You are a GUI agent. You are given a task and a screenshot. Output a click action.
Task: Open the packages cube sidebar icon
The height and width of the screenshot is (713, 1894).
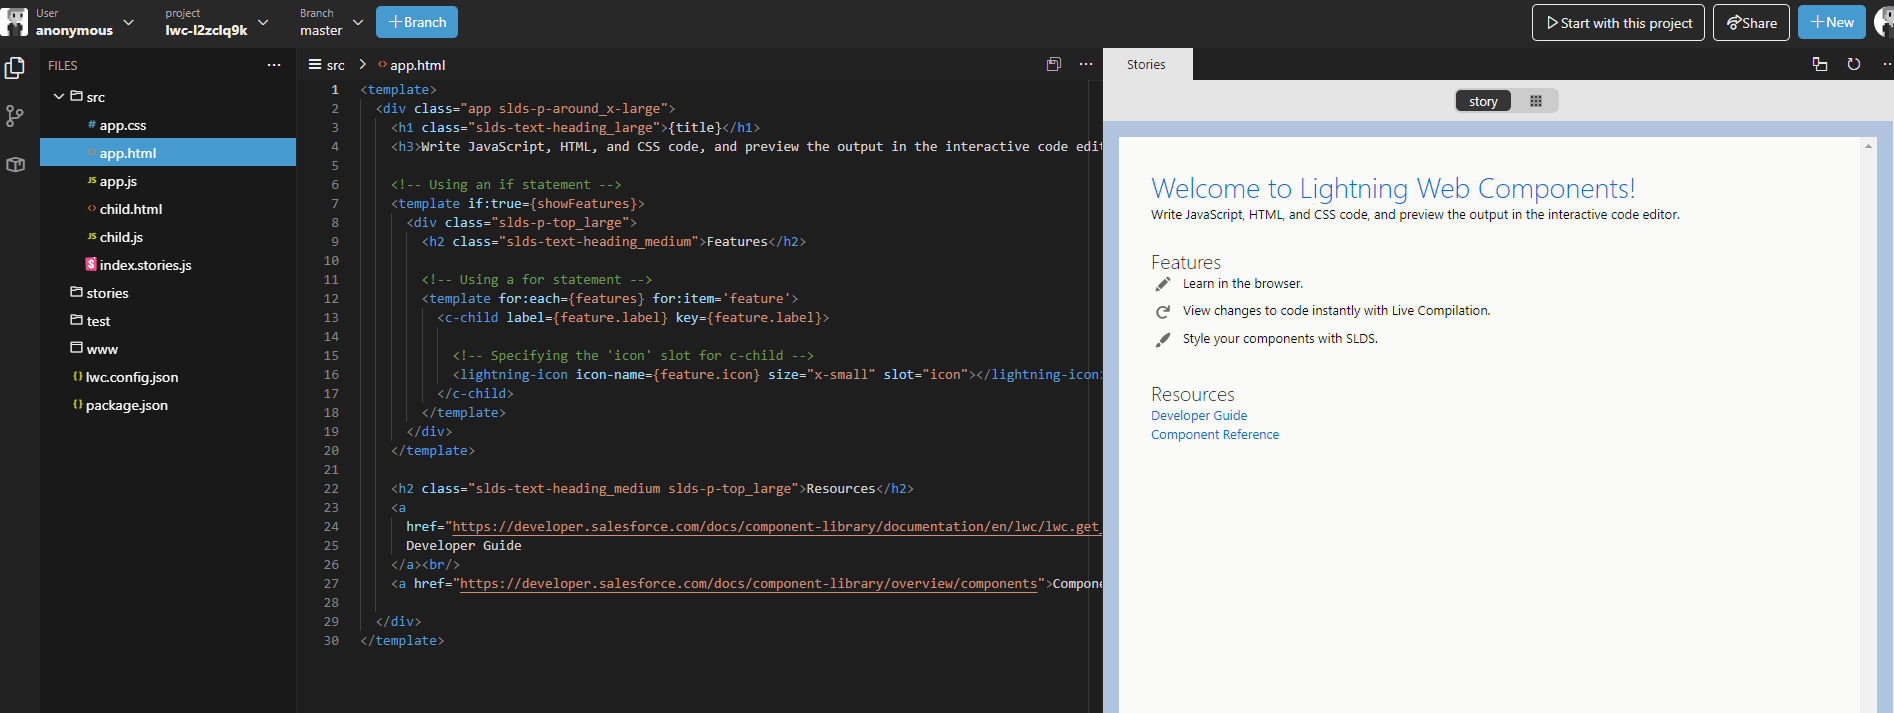pos(15,164)
